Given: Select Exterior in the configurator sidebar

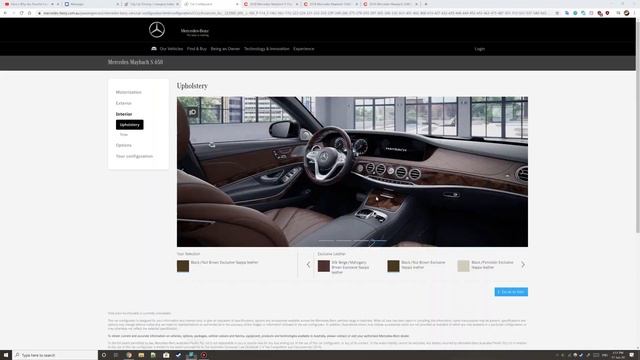Looking at the screenshot, I should (x=124, y=103).
